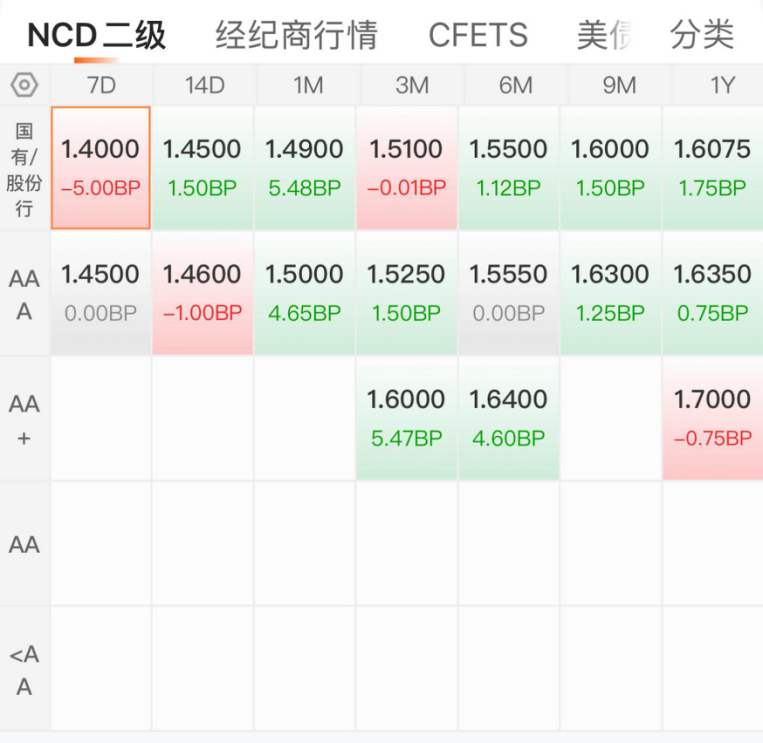
Task: Select the 国有/股份行 row label
Action: pyautogui.click(x=24, y=169)
